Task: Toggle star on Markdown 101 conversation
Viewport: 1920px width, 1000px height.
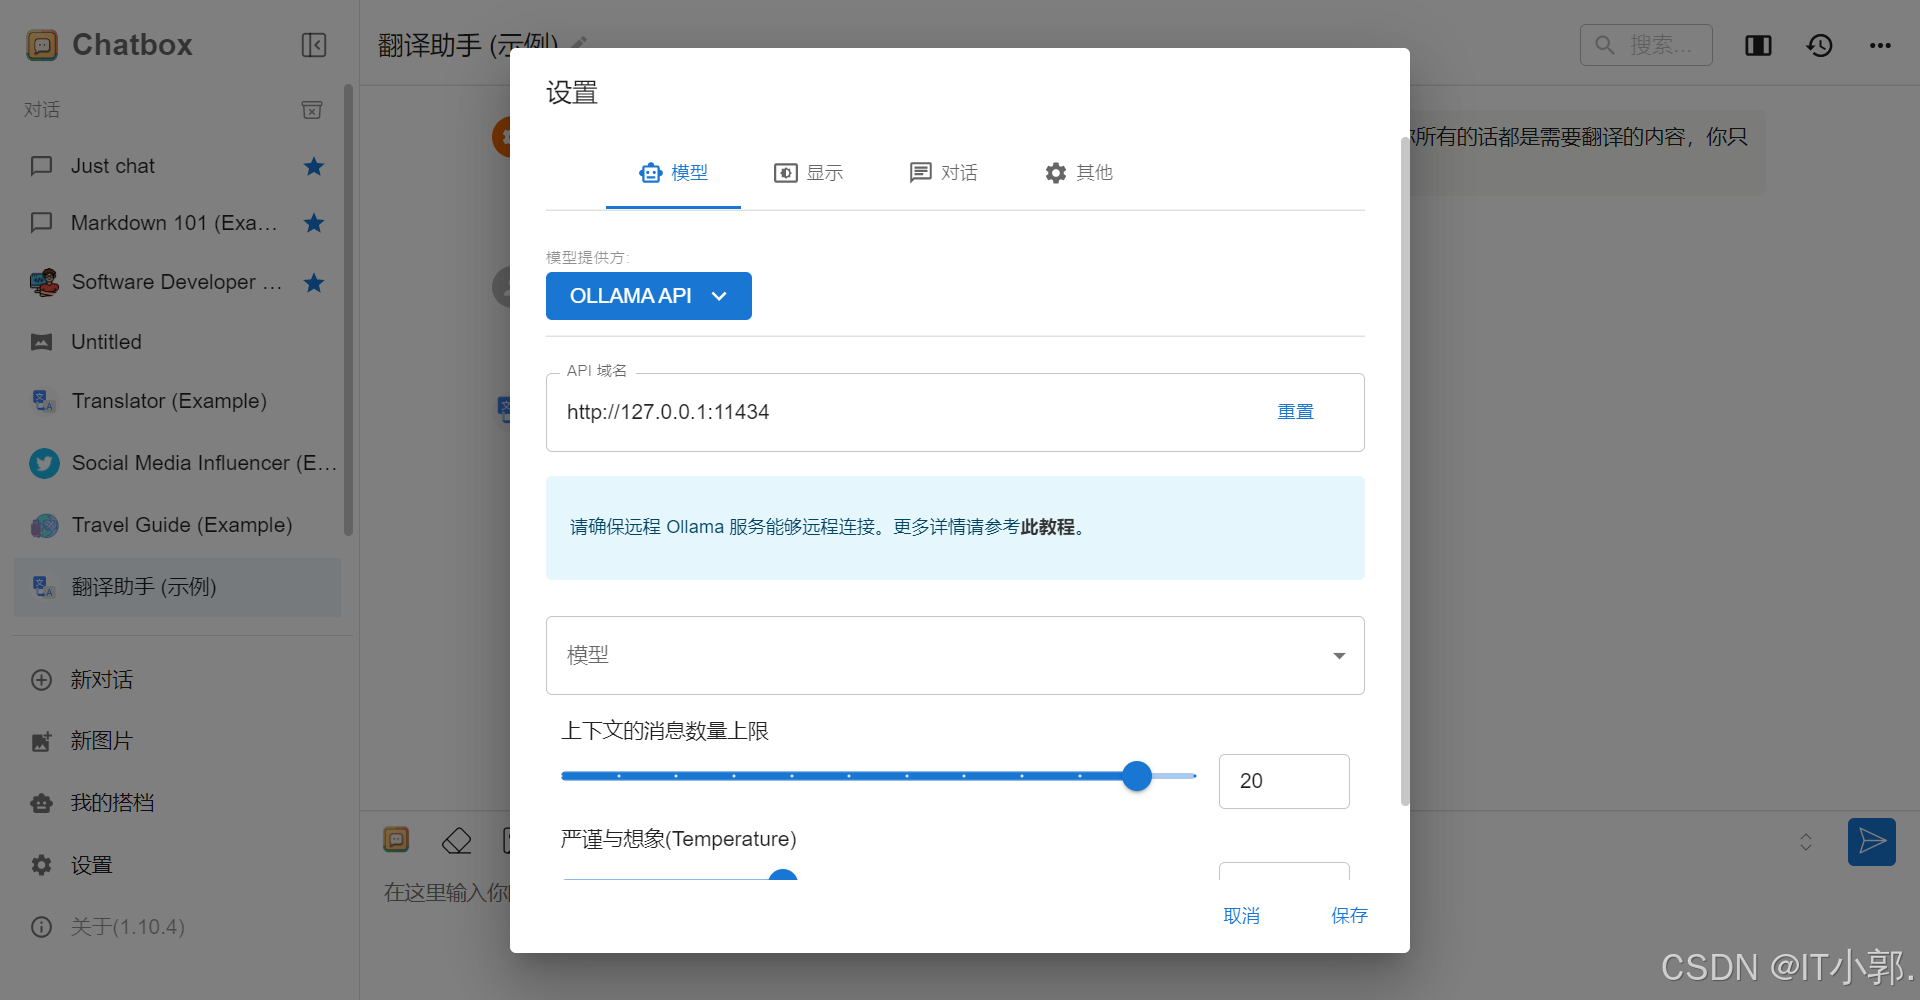Action: 314,223
